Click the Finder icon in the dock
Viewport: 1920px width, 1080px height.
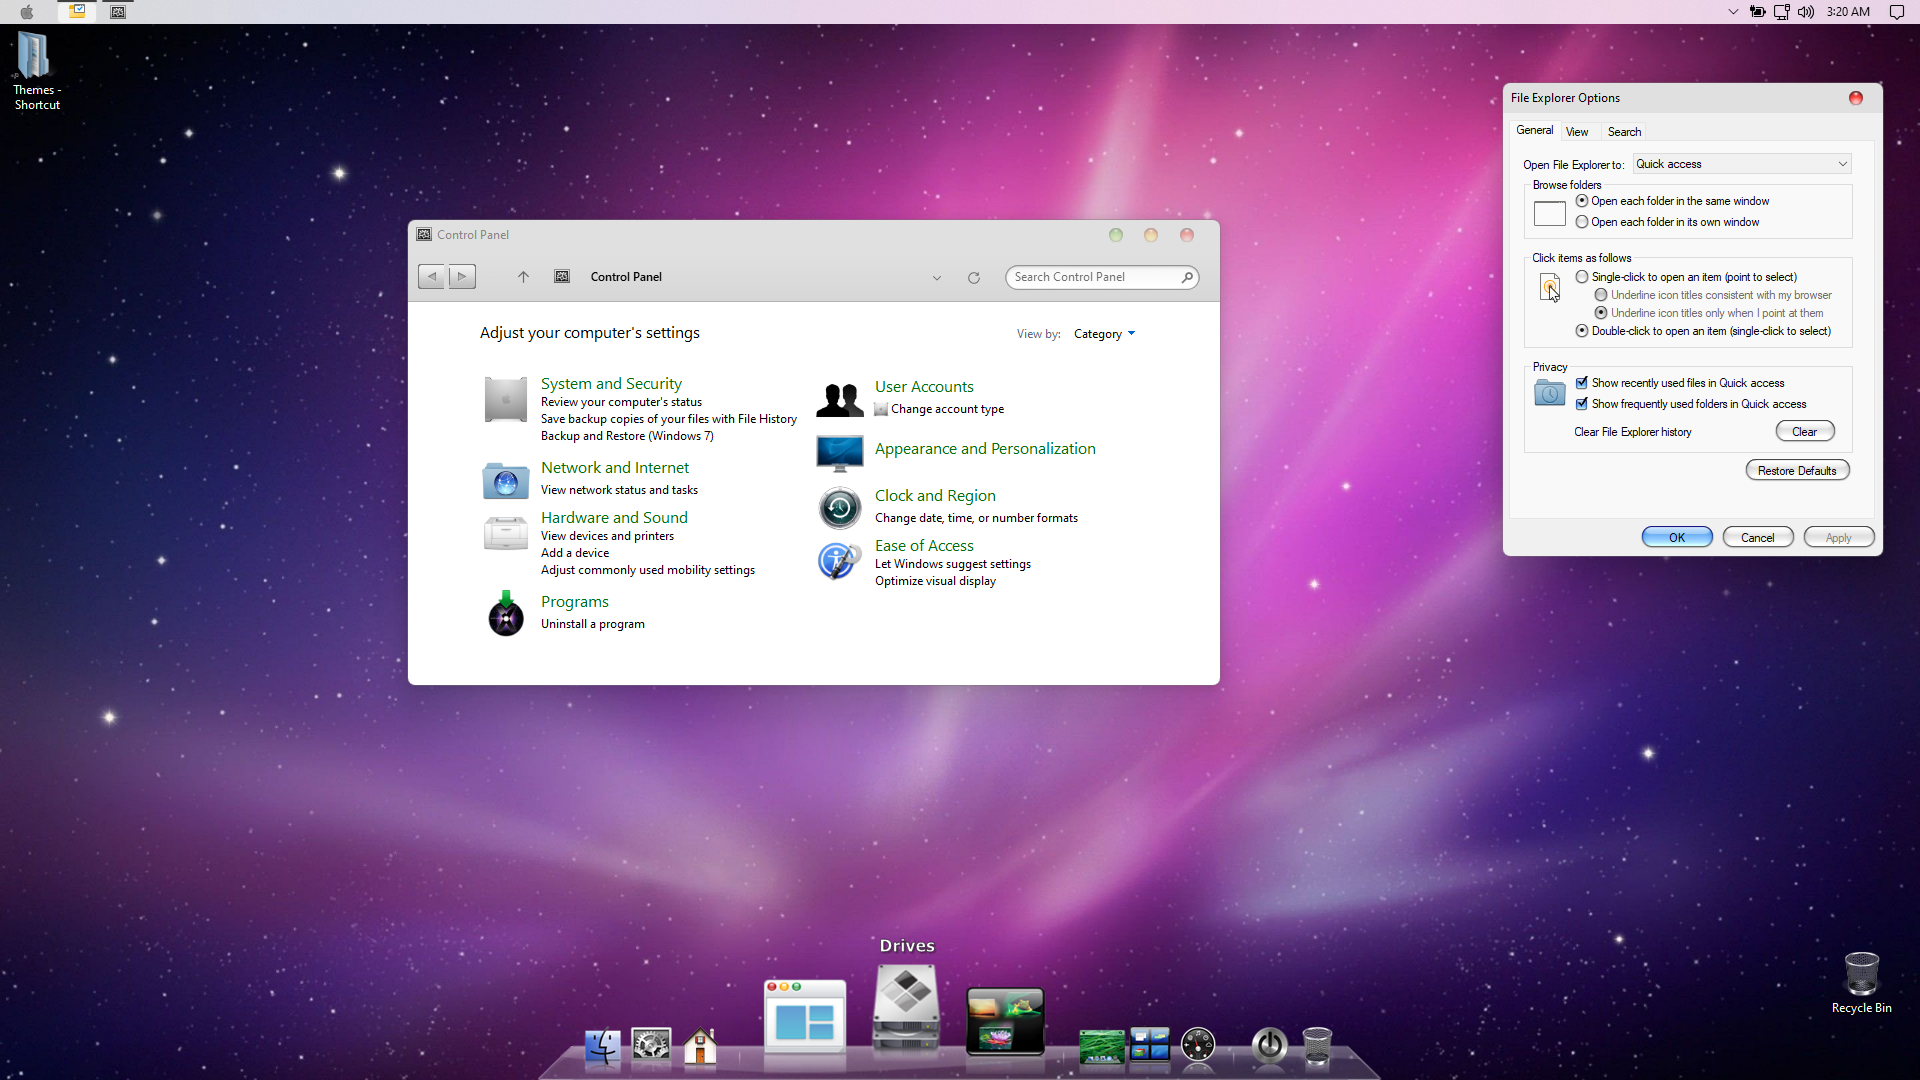pyautogui.click(x=602, y=1046)
